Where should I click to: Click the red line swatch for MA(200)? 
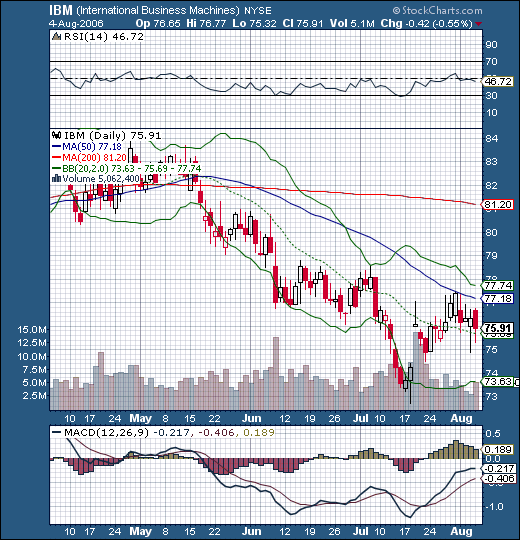click(56, 157)
